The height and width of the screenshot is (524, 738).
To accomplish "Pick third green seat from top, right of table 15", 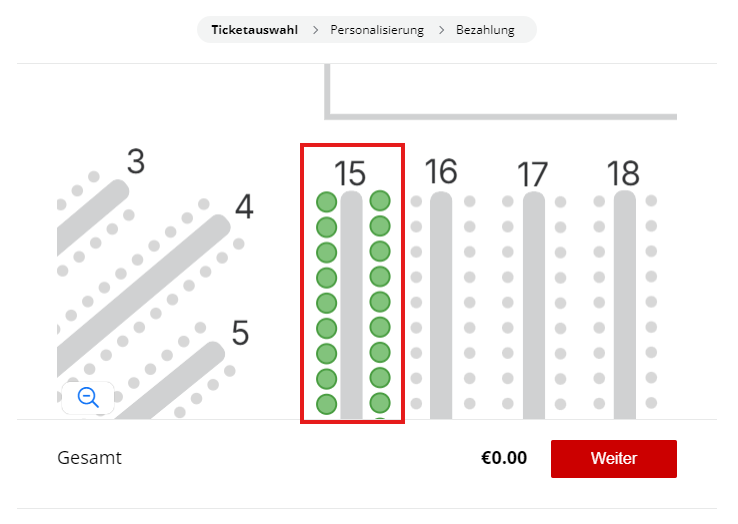I will [380, 251].
